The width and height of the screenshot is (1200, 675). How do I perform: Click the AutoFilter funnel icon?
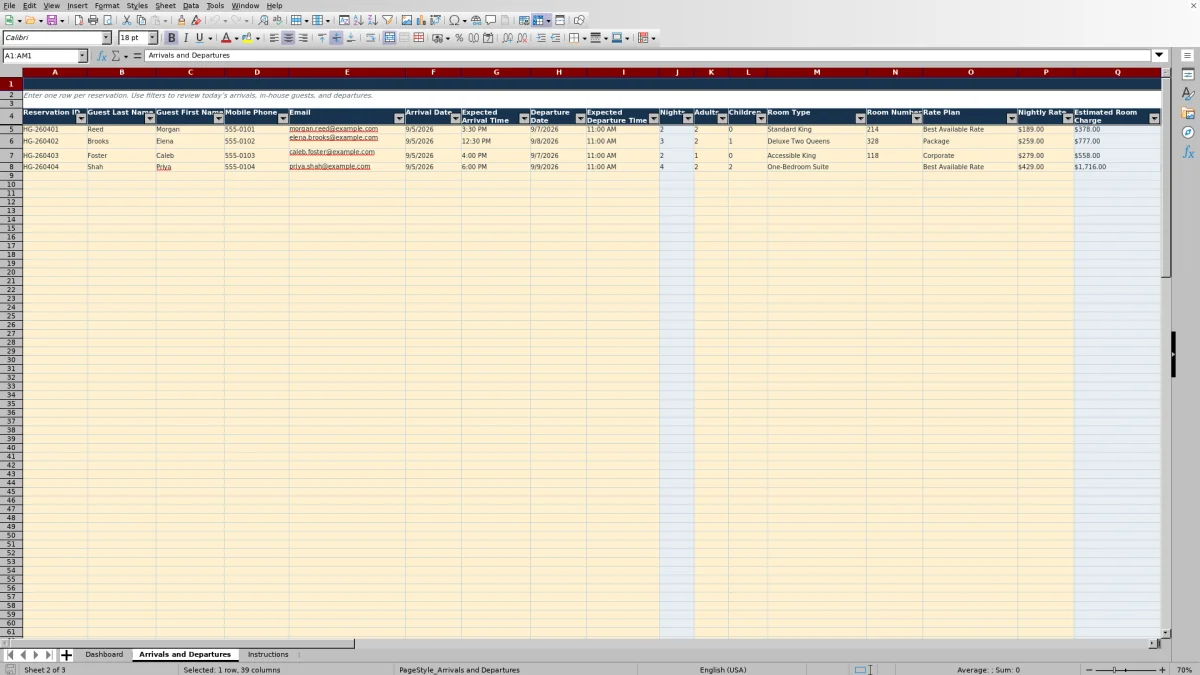[387, 20]
